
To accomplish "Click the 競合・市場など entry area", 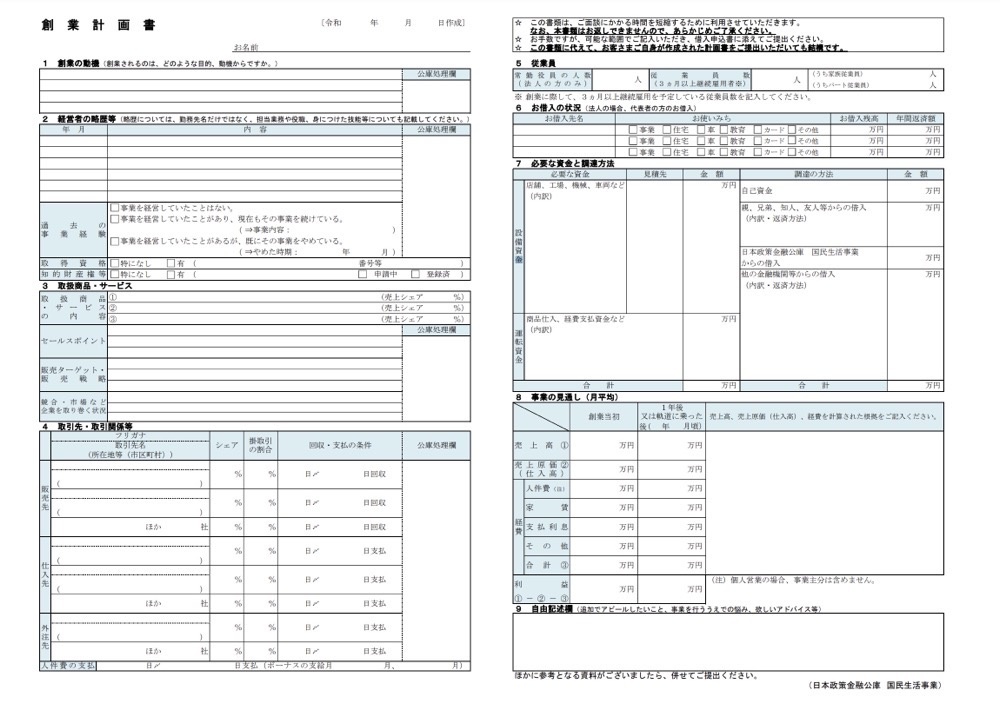I will 254,406.
